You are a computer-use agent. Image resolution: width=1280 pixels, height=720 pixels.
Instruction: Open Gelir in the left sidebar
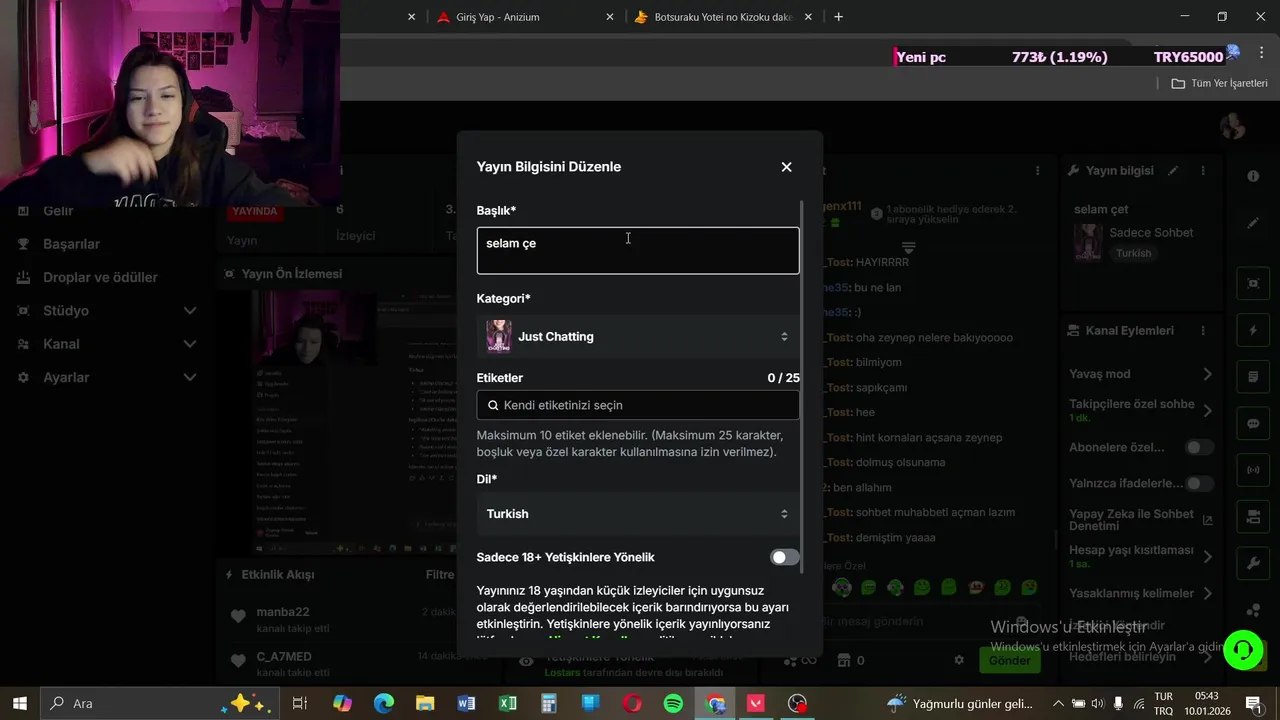[x=58, y=211]
